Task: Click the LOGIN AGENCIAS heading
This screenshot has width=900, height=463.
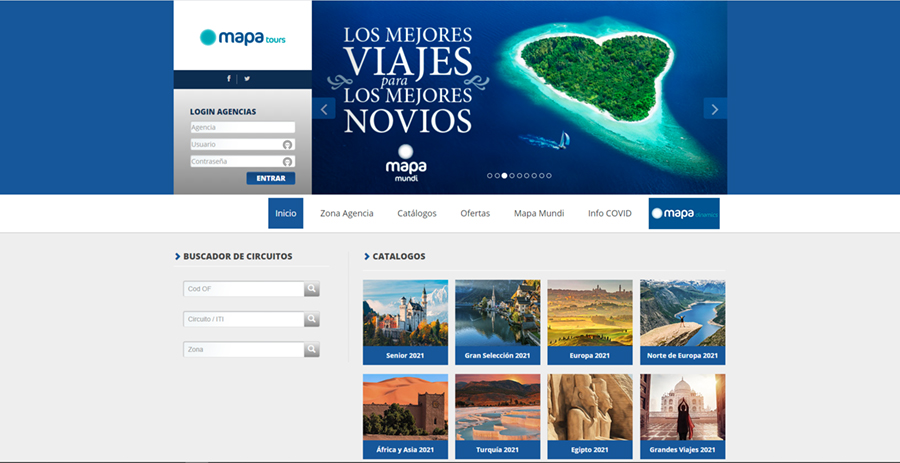Action: tap(223, 112)
